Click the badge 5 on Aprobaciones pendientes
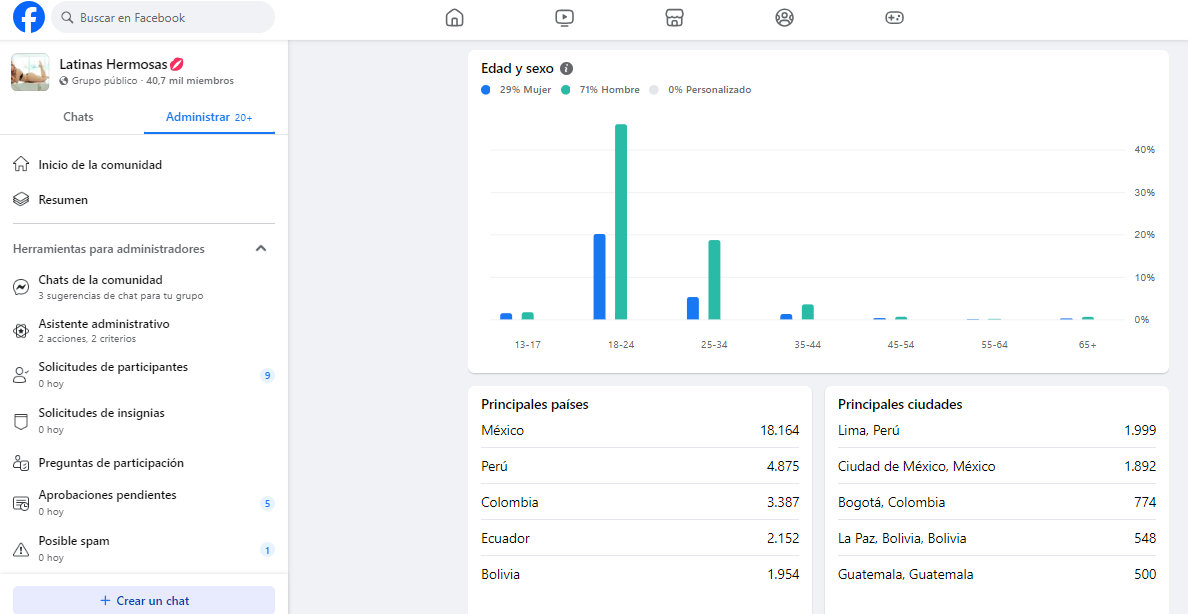Image resolution: width=1188 pixels, height=614 pixels. coord(267,503)
